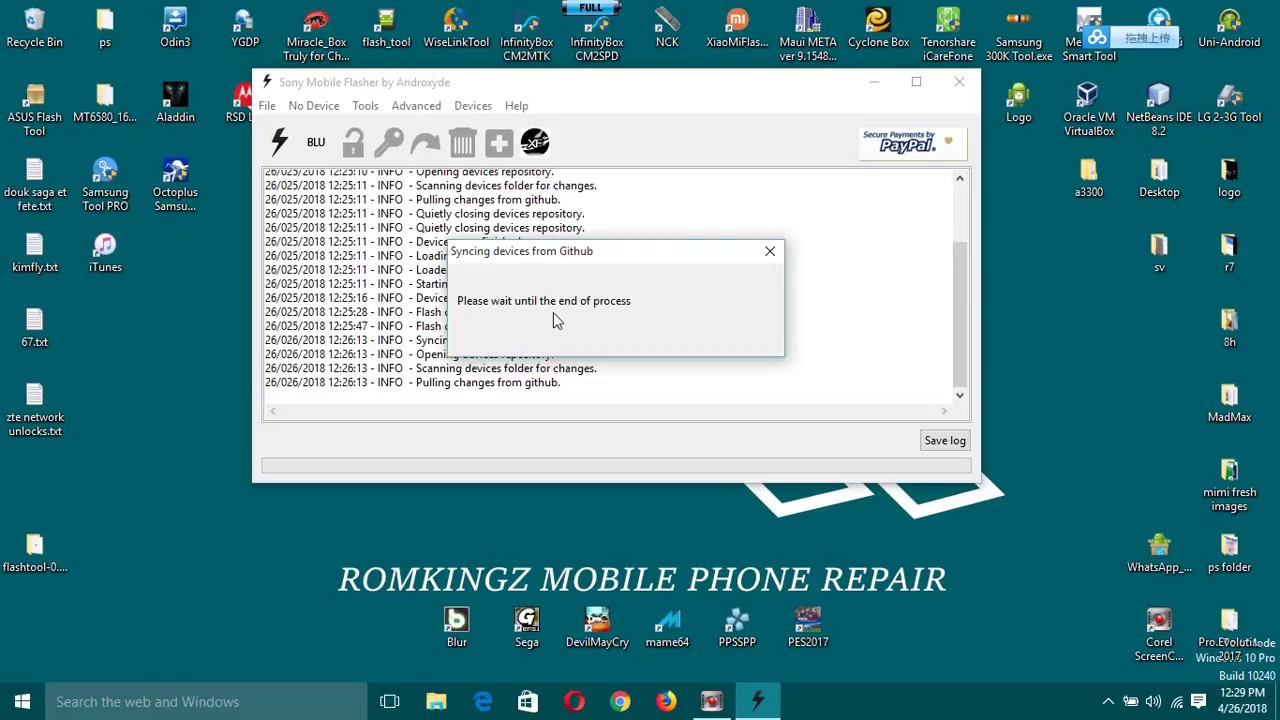Image resolution: width=1280 pixels, height=720 pixels.
Task: Open the Windows Start menu
Action: pyautogui.click(x=22, y=702)
